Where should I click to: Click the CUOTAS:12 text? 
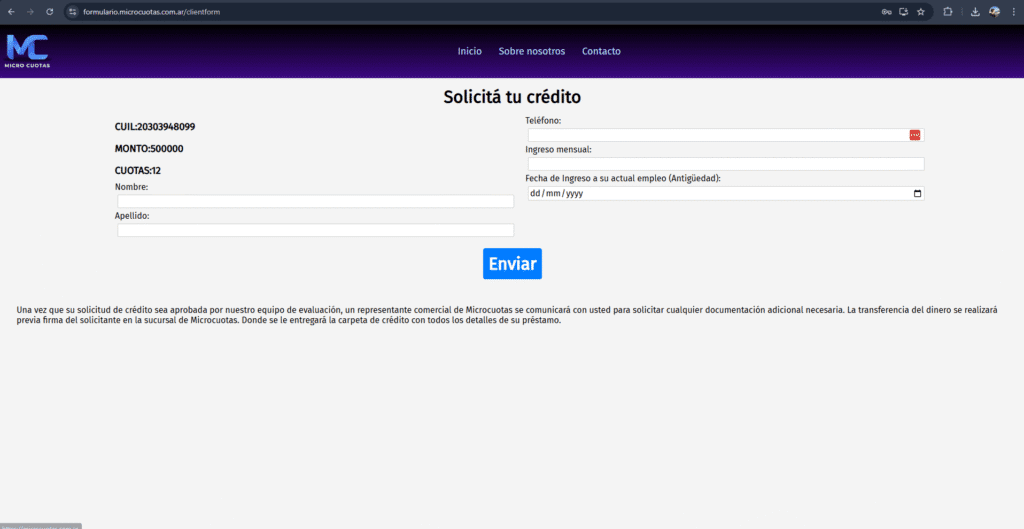(138, 170)
